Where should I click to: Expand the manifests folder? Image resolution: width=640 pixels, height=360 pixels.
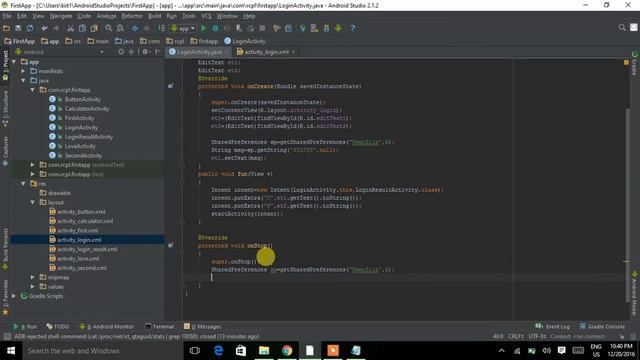click(x=23, y=71)
